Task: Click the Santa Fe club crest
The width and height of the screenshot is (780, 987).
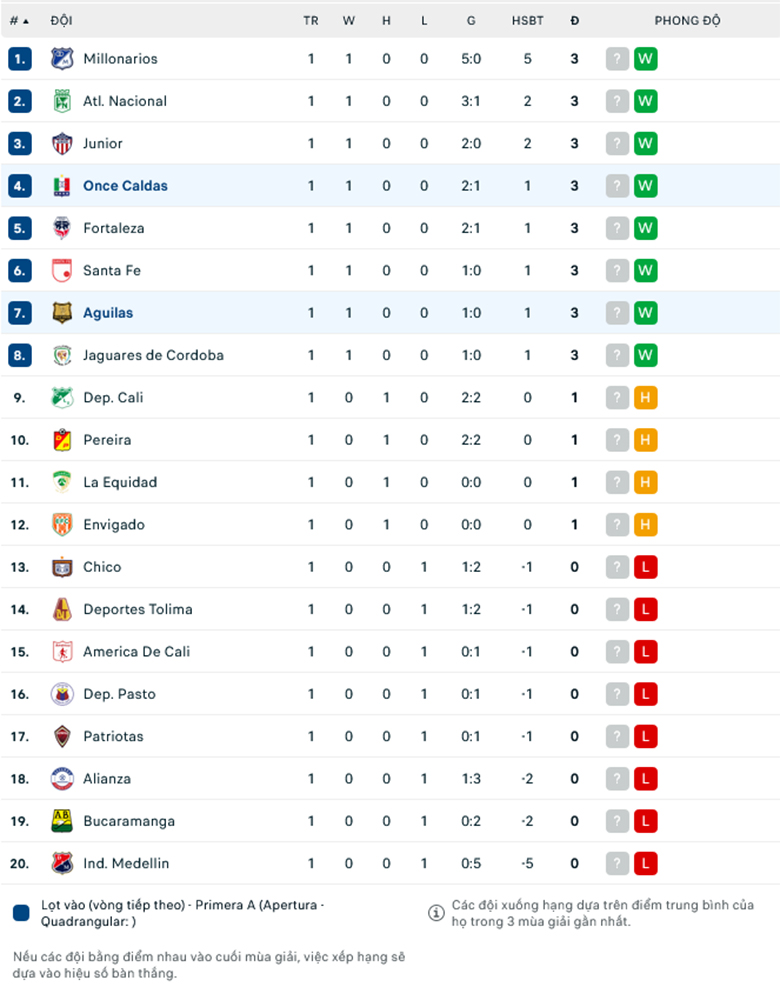Action: tap(62, 271)
